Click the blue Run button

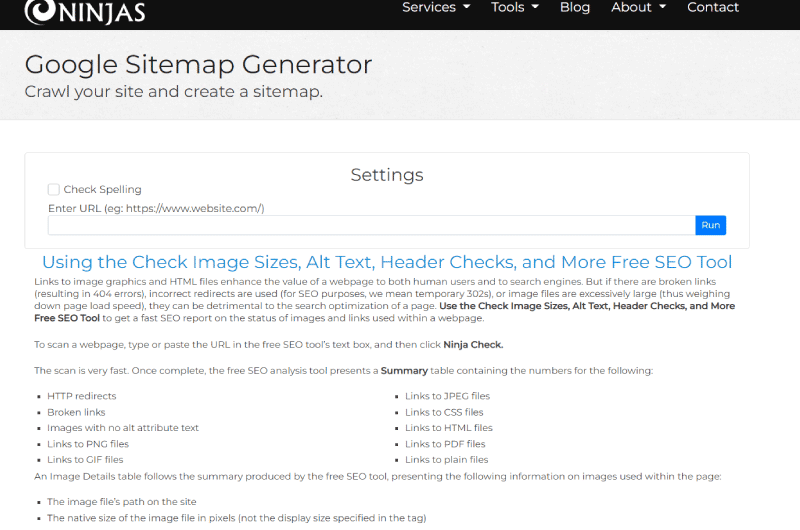pyautogui.click(x=710, y=225)
